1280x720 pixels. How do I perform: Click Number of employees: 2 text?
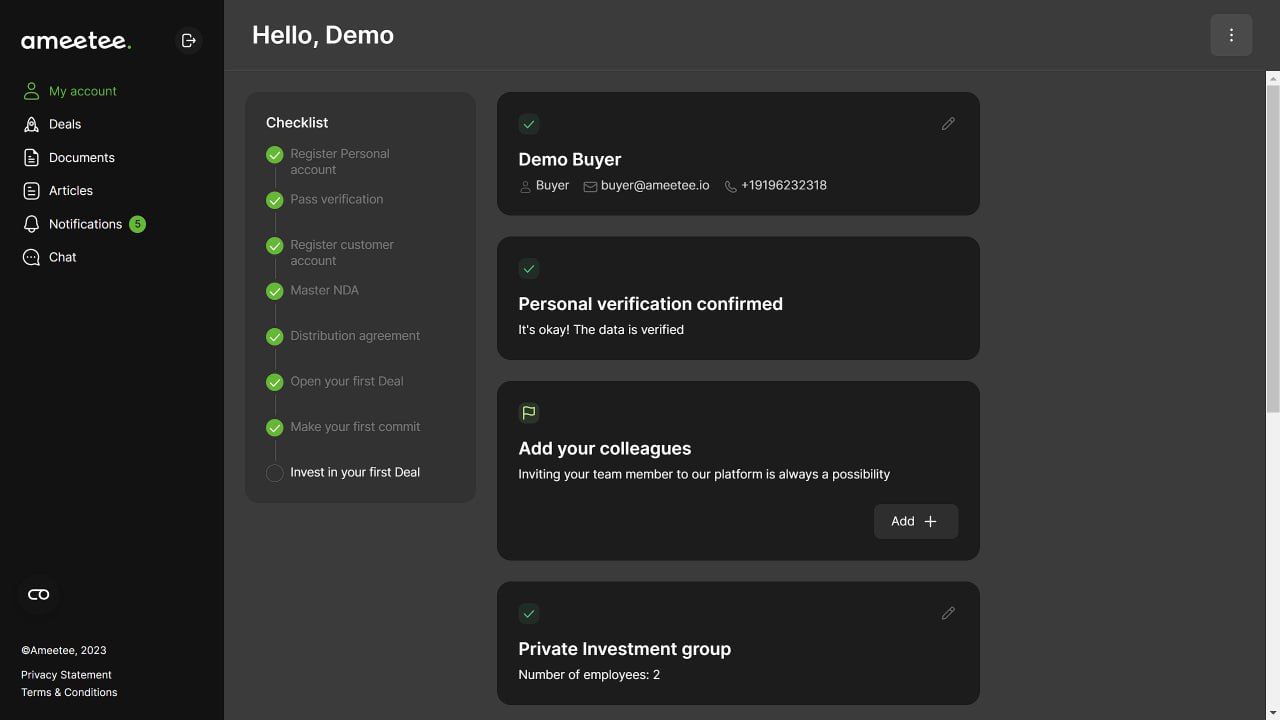tap(589, 675)
